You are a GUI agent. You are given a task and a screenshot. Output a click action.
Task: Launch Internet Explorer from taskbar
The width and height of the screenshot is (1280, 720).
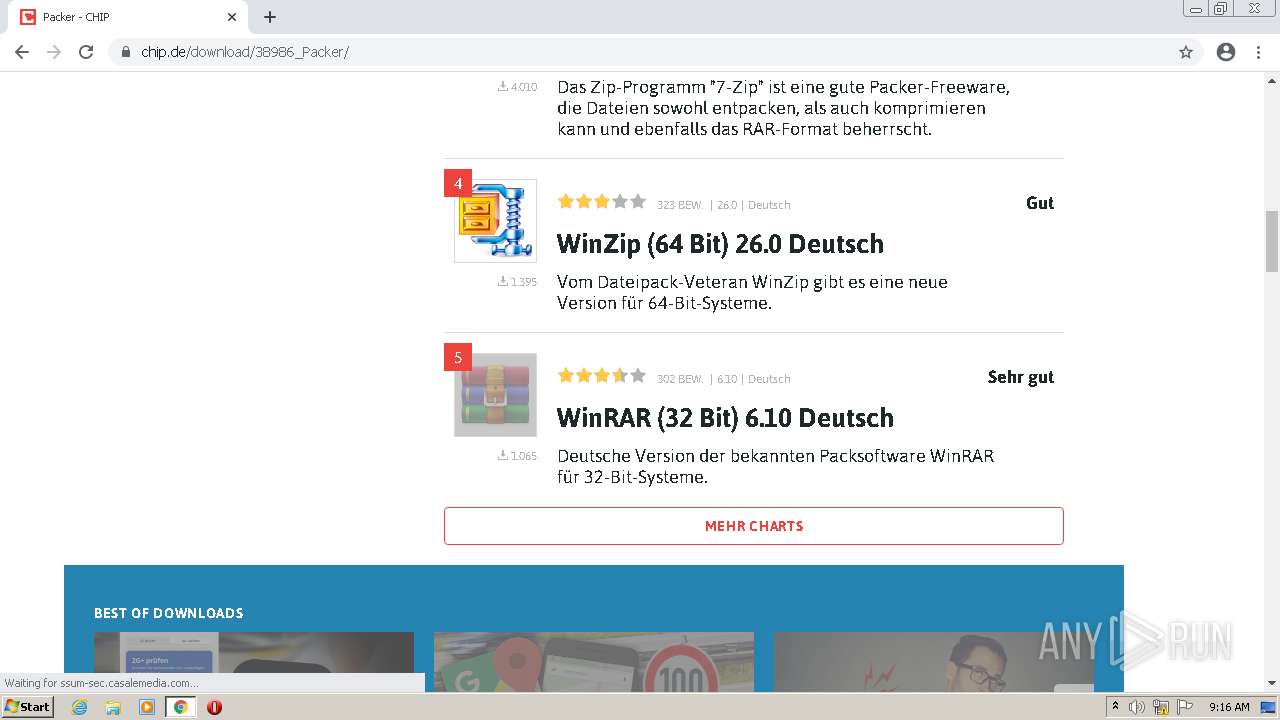click(x=79, y=707)
